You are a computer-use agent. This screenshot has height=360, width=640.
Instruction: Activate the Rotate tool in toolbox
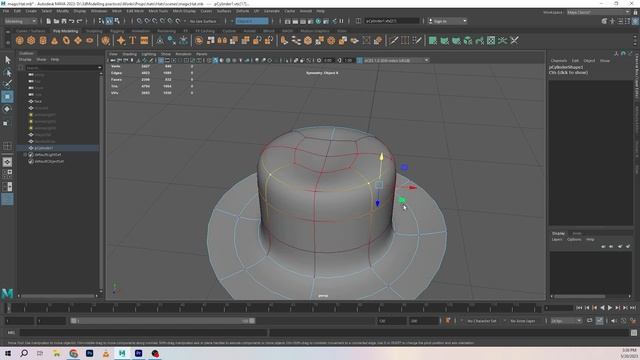pyautogui.click(x=7, y=109)
